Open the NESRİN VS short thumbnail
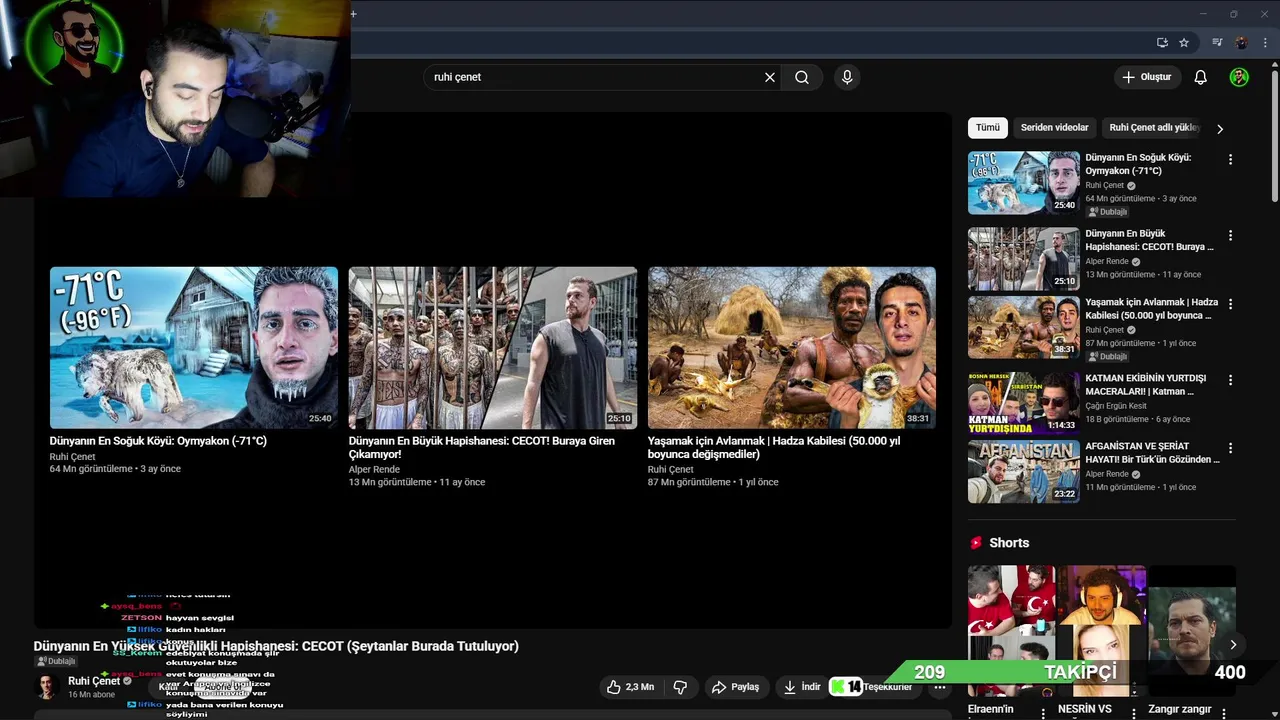 pyautogui.click(x=1102, y=631)
